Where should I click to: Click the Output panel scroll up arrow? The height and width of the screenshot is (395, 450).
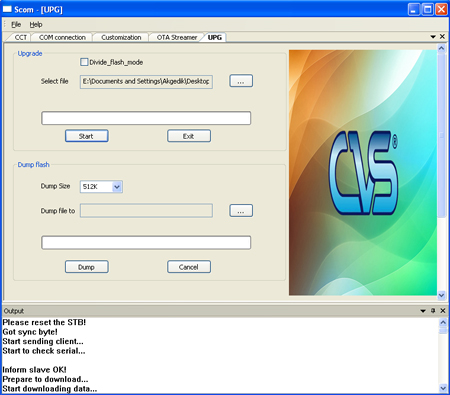(443, 322)
